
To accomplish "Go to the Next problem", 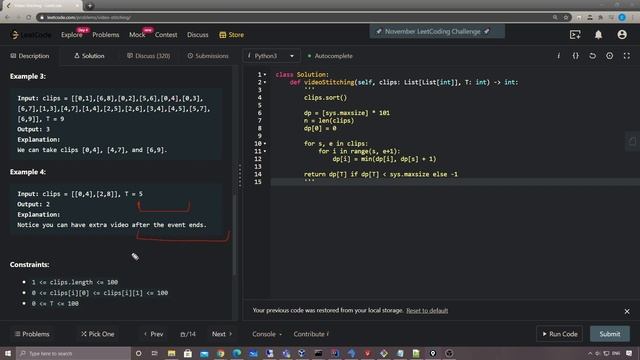I will (222, 334).
